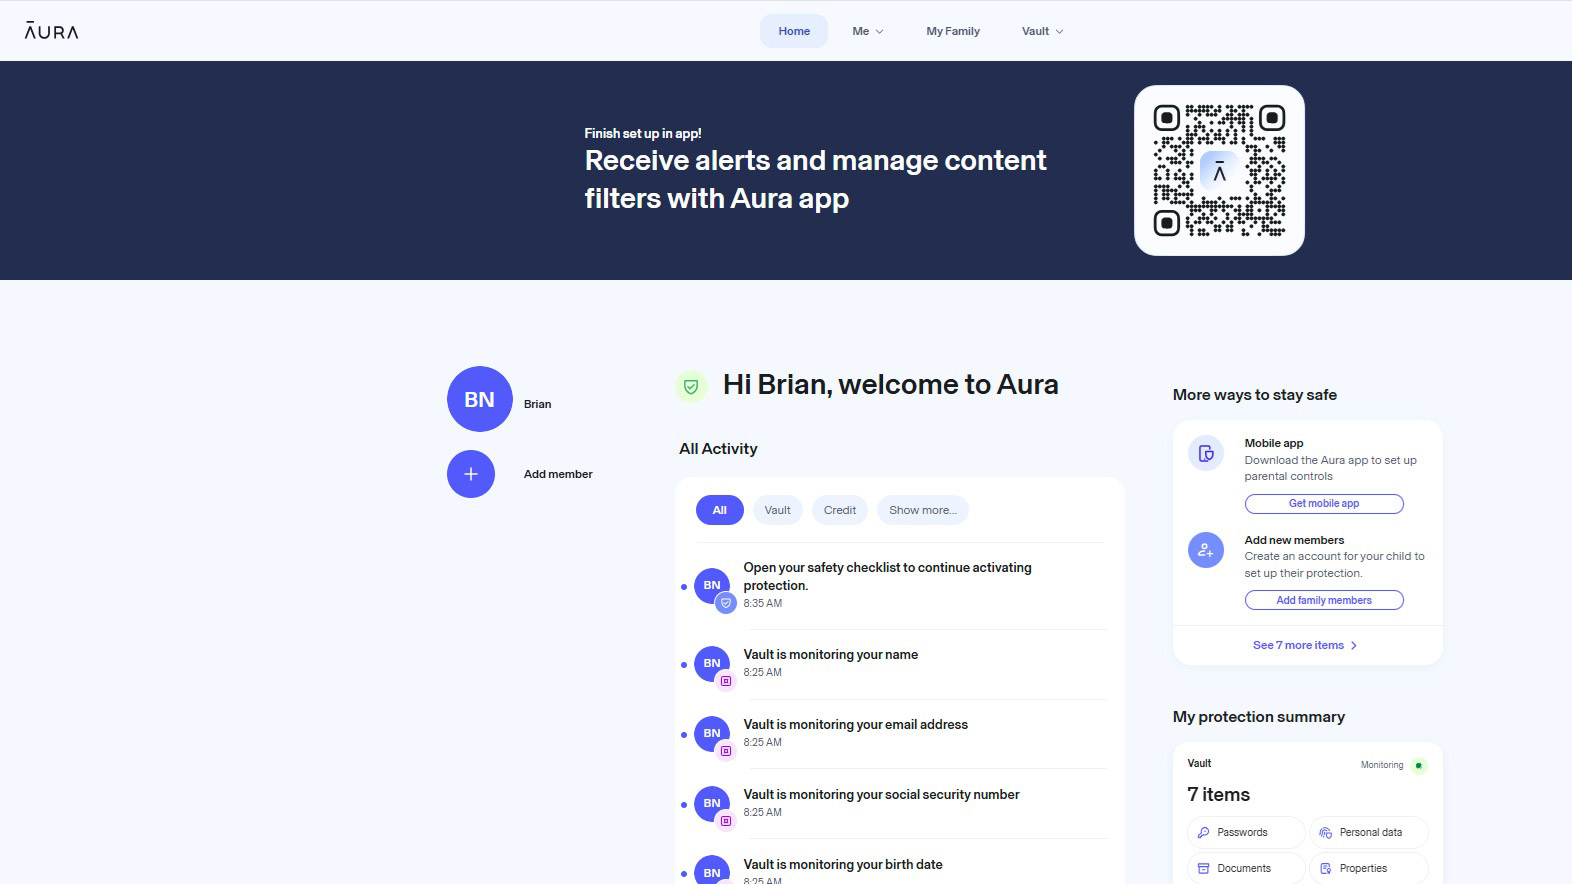Click the '7 items' Vault count
Screen dimensions: 1572x884
point(1218,795)
